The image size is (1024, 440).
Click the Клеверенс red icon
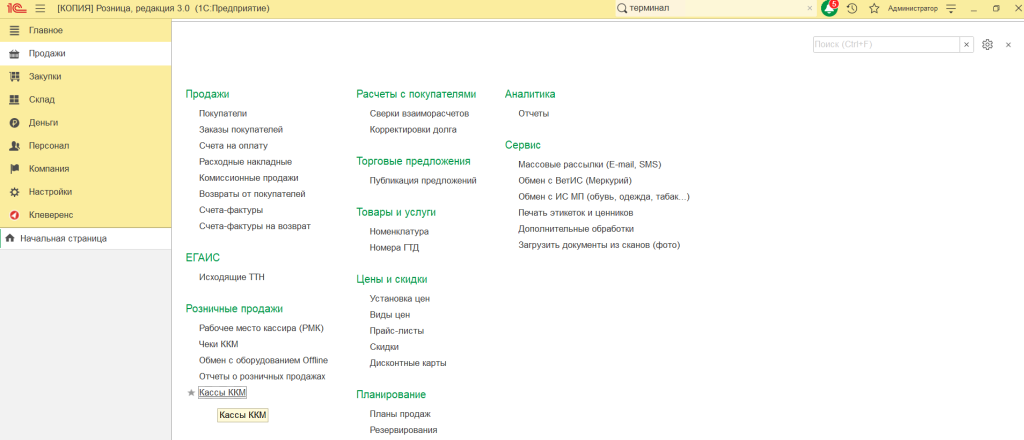click(x=14, y=215)
